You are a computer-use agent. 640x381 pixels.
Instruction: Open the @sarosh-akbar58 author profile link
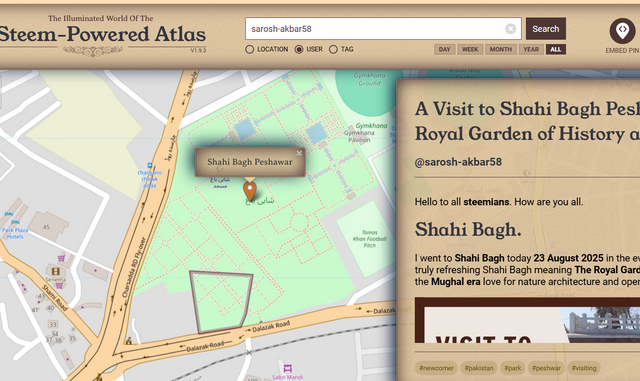pyautogui.click(x=458, y=162)
